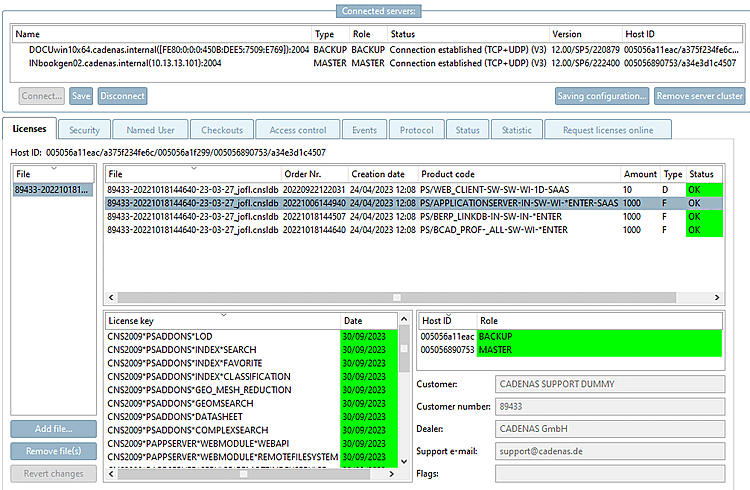Click the Support e-mail field

(x=610, y=451)
